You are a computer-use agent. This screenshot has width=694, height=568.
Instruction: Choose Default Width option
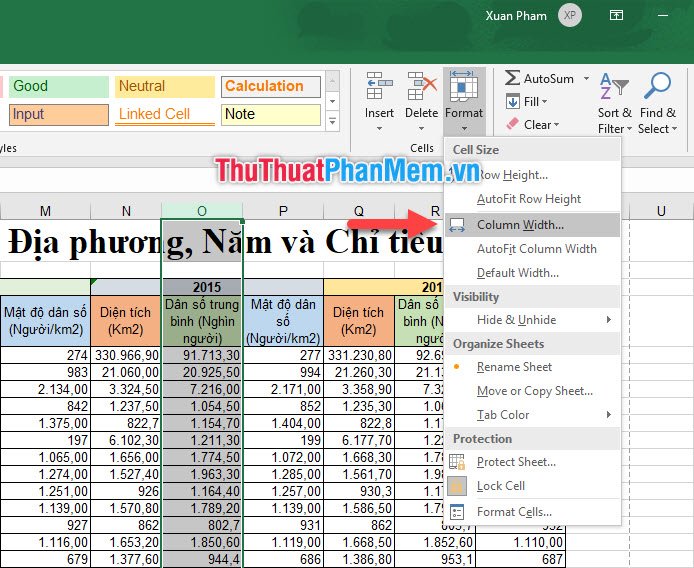click(532, 273)
